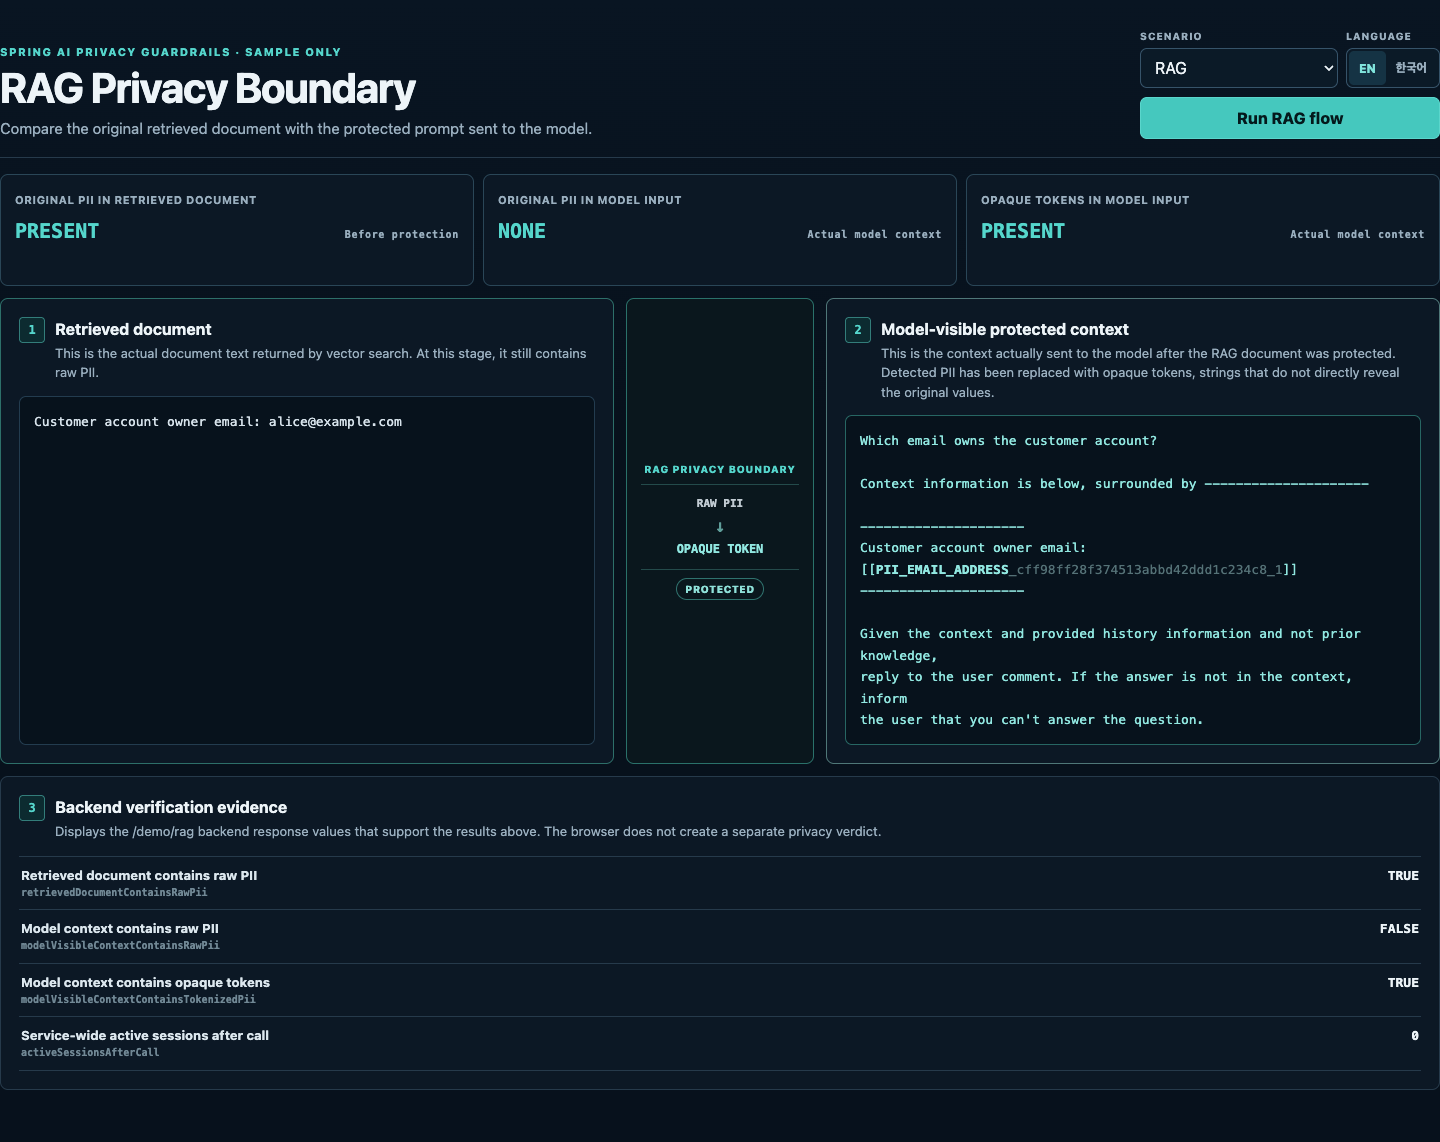The height and width of the screenshot is (1142, 1440).
Task: Click 'Model context contains opaque tokens' row label
Action: pyautogui.click(x=145, y=982)
